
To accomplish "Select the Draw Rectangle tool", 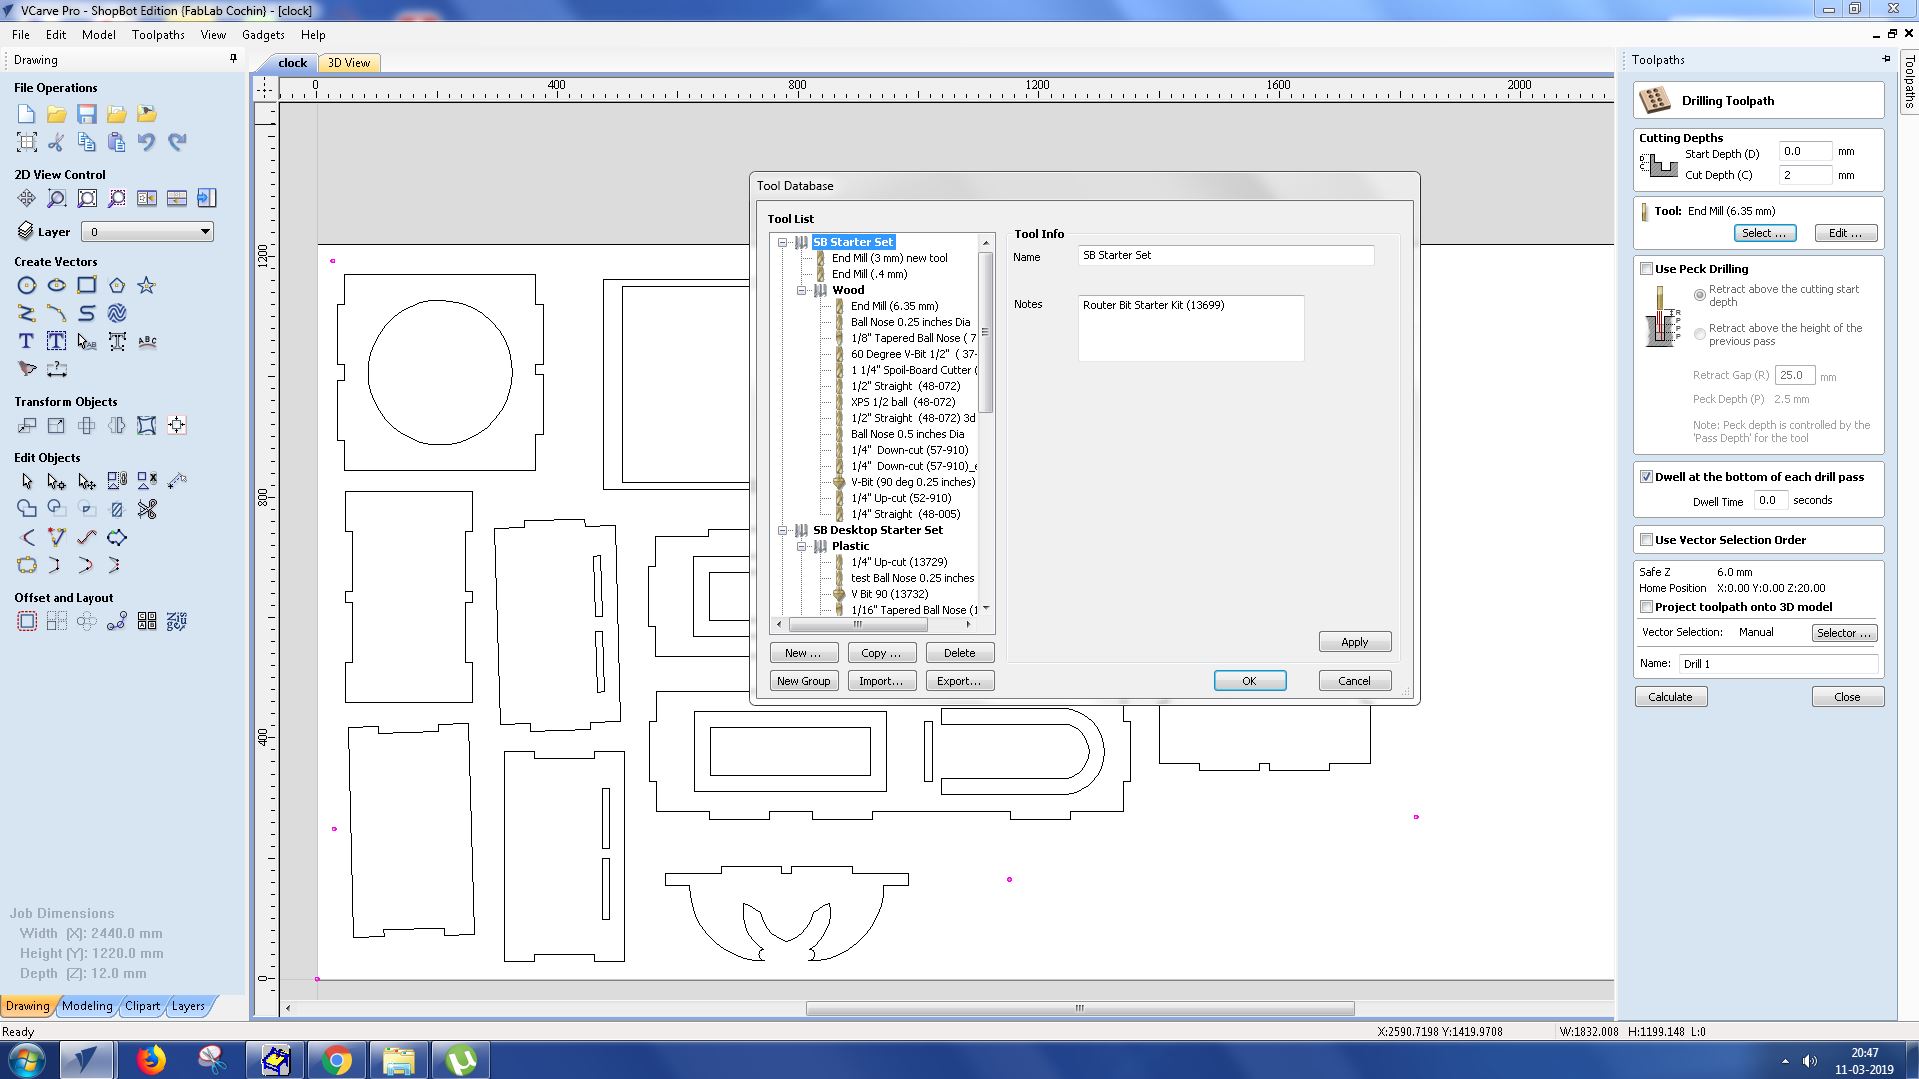I will [x=87, y=285].
